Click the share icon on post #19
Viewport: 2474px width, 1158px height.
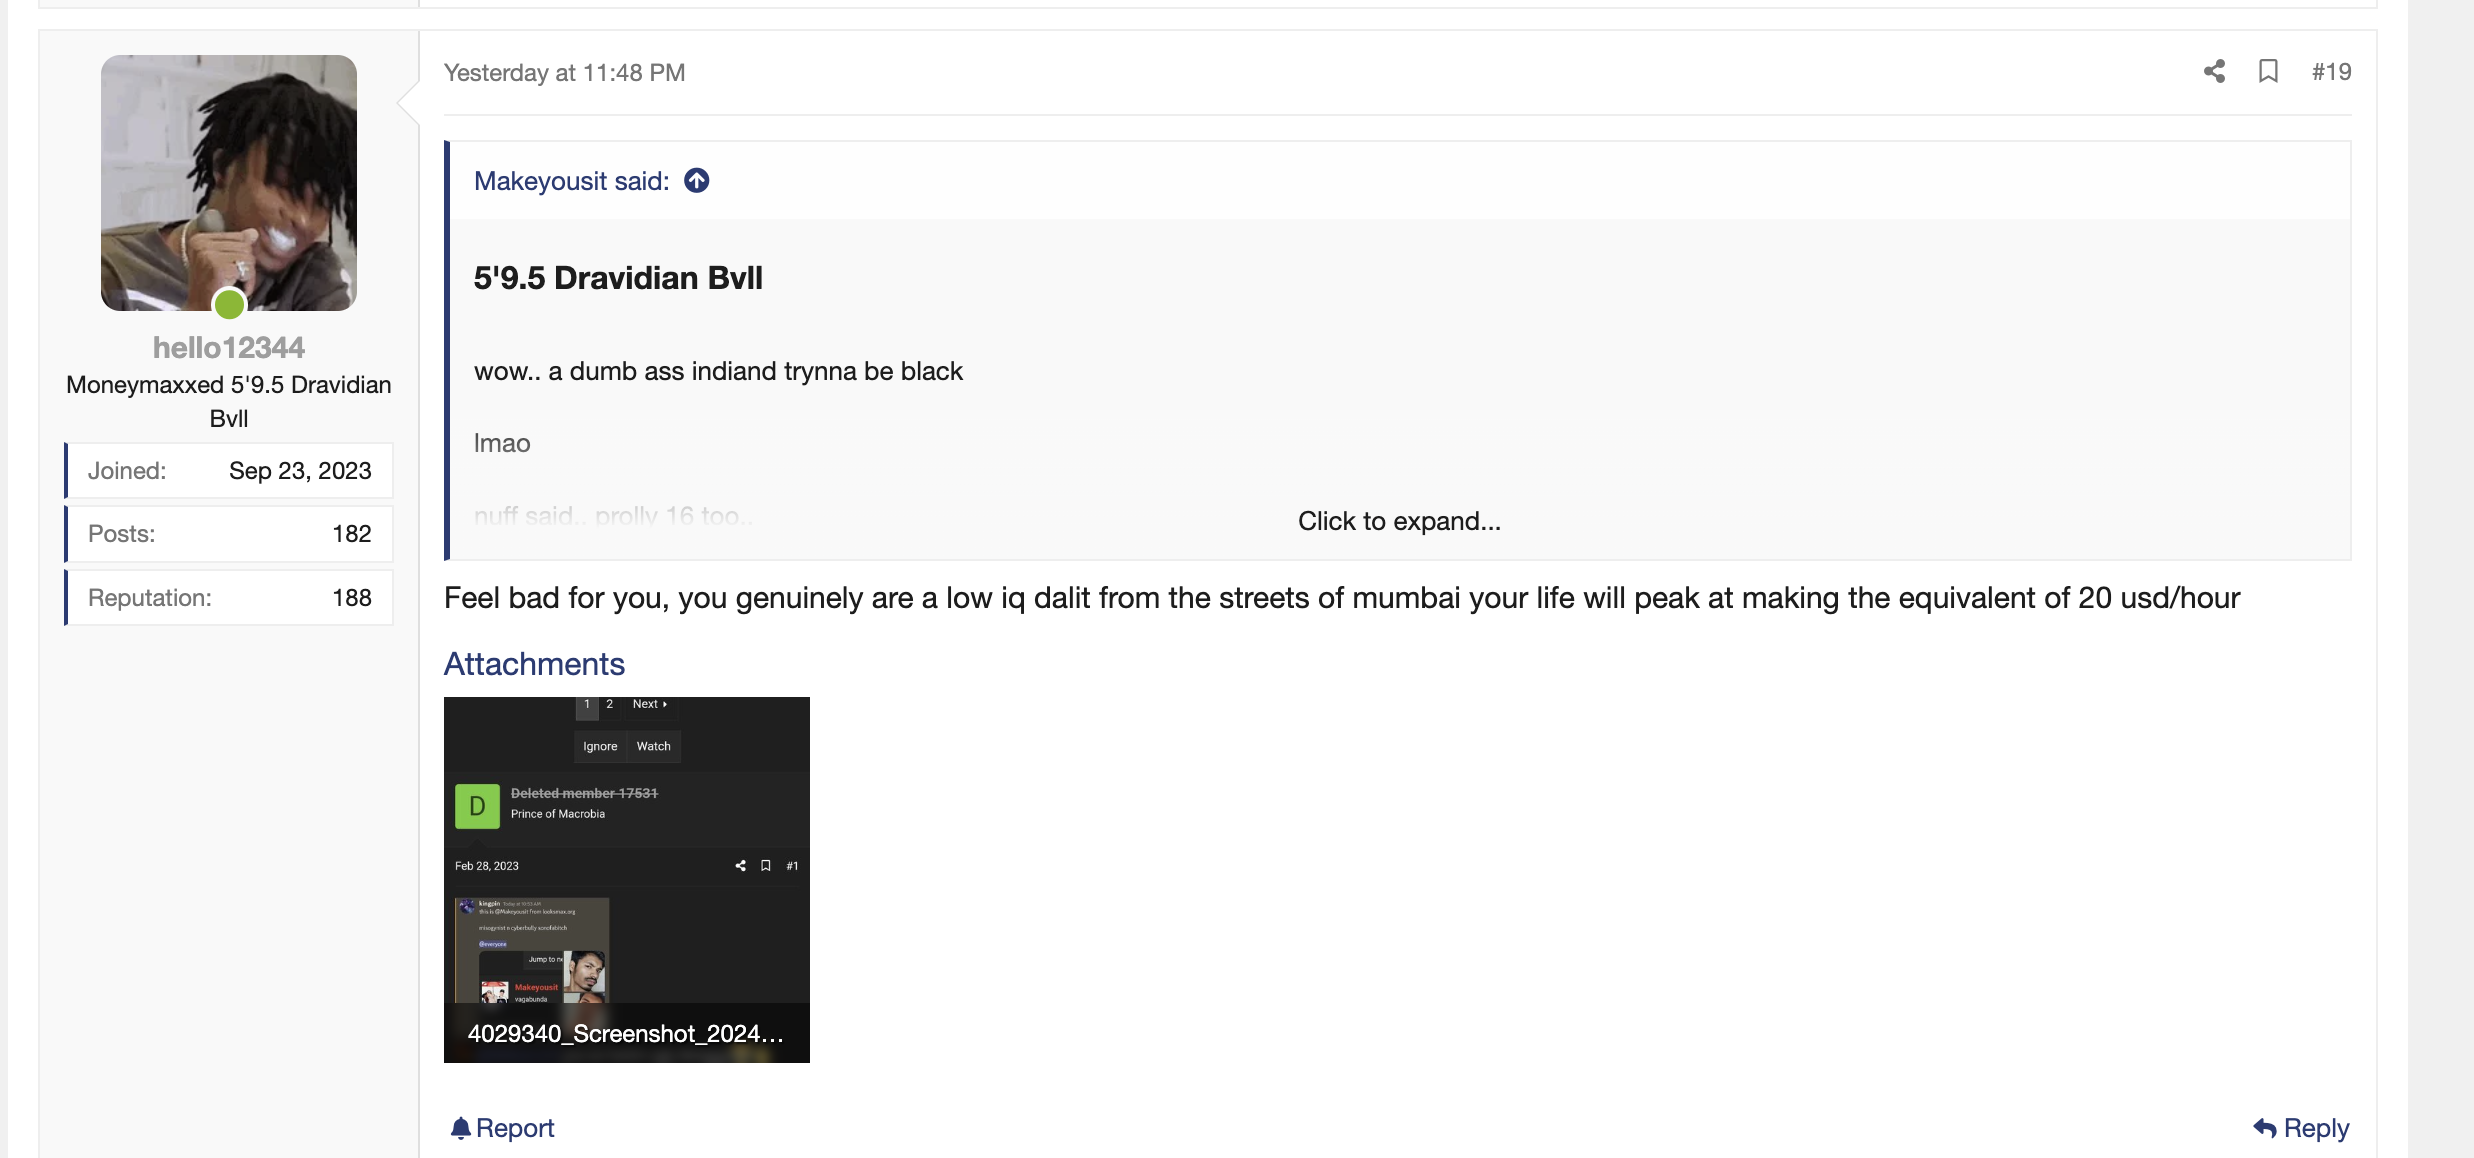tap(2214, 72)
